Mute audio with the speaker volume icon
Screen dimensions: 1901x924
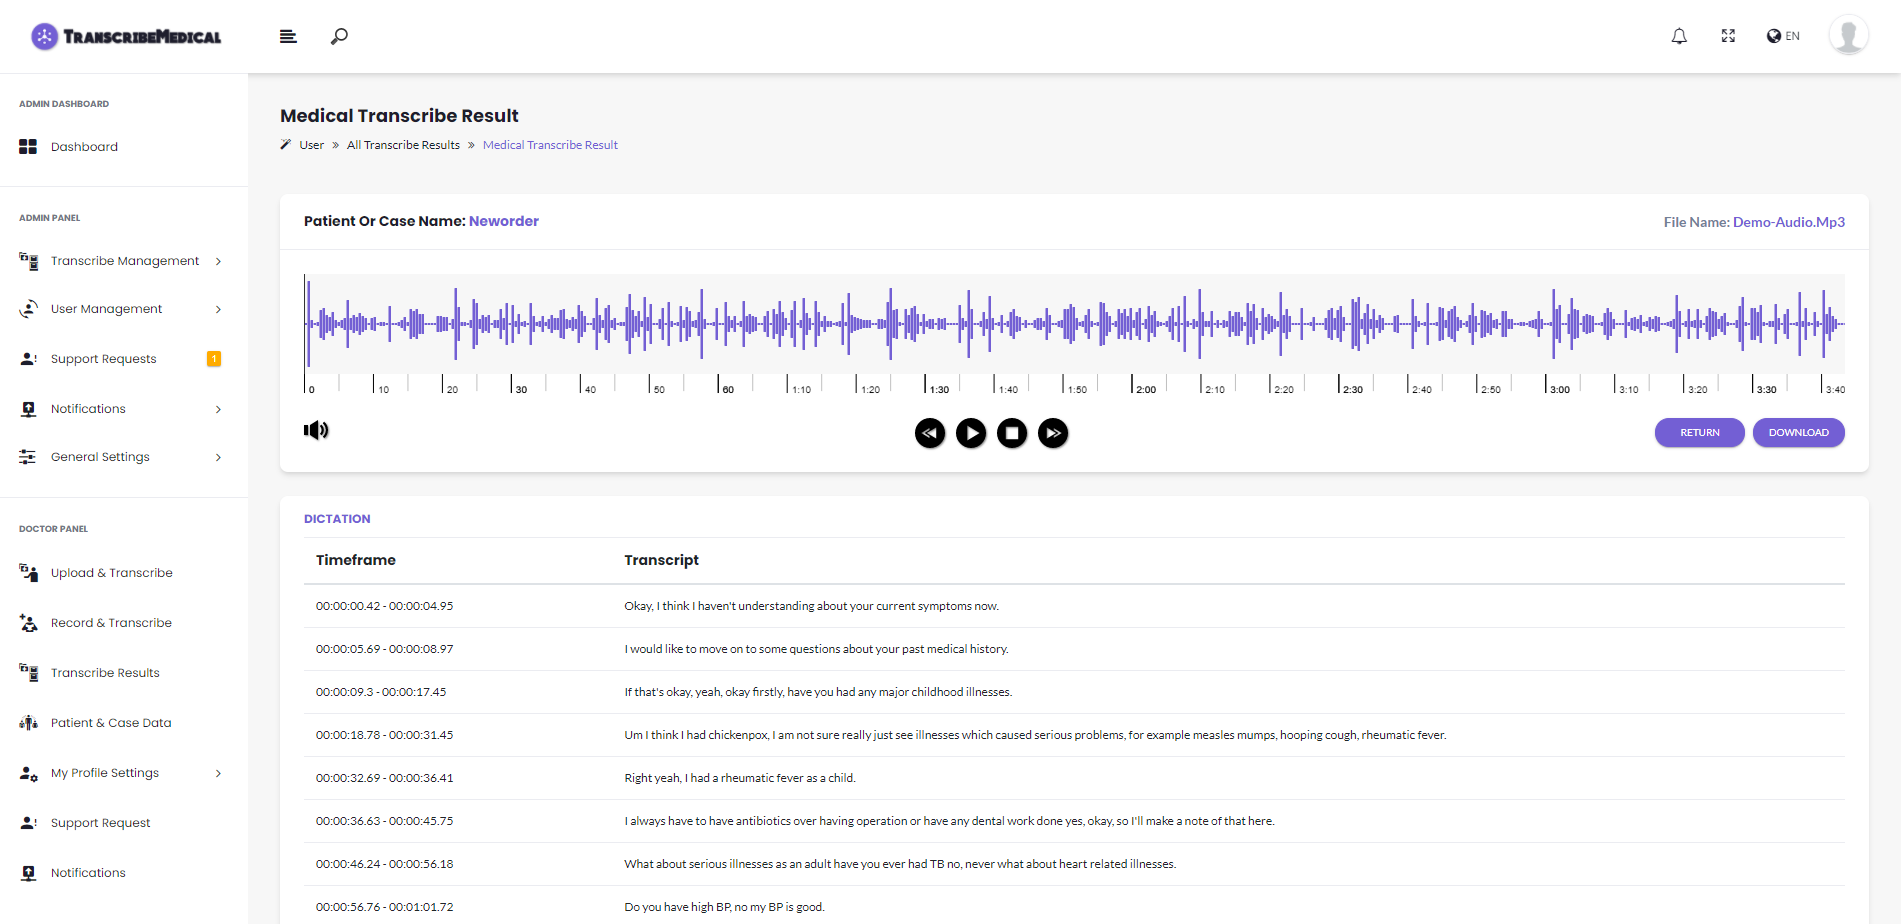316,430
